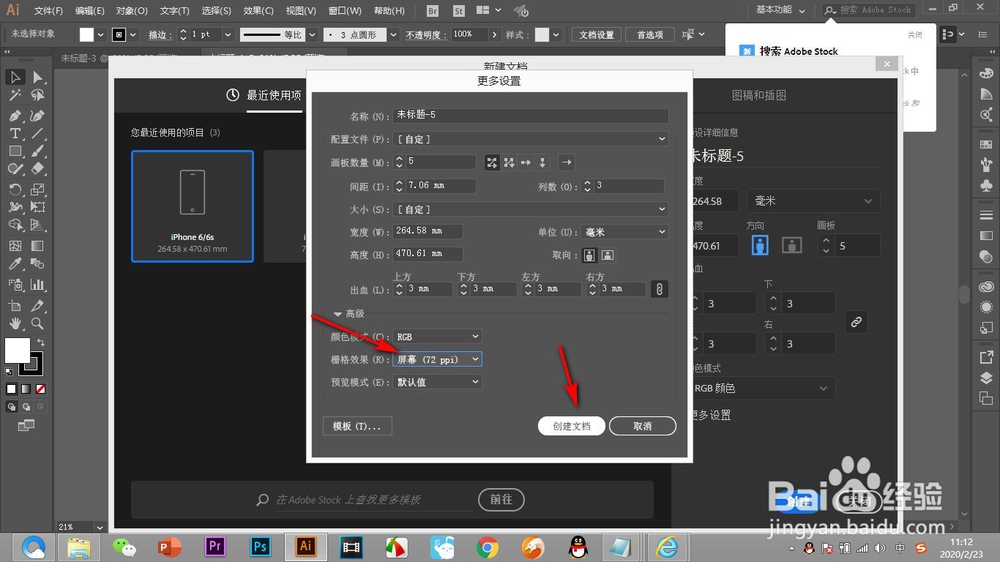
Task: Click the 模板(T)... button
Action: click(x=357, y=426)
